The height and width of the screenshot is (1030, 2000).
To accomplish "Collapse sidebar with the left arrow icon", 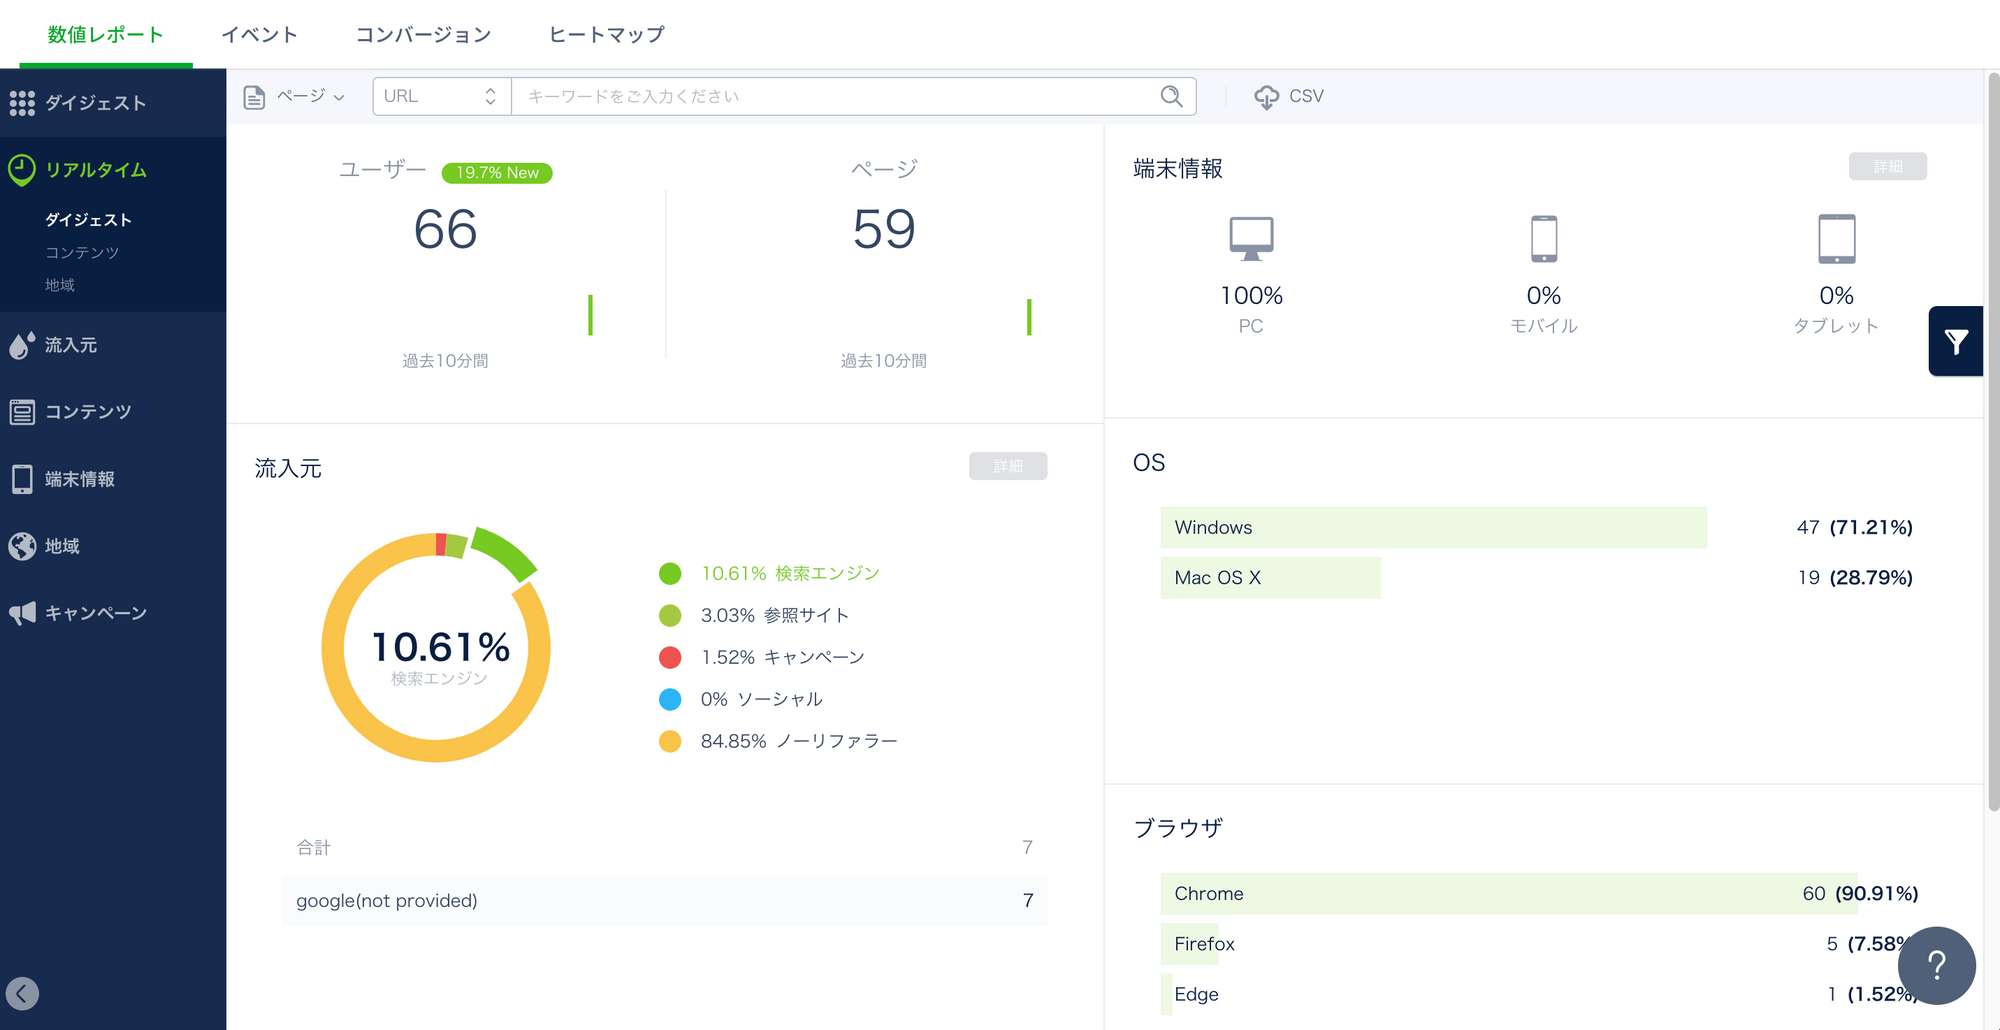I will click(x=22, y=993).
